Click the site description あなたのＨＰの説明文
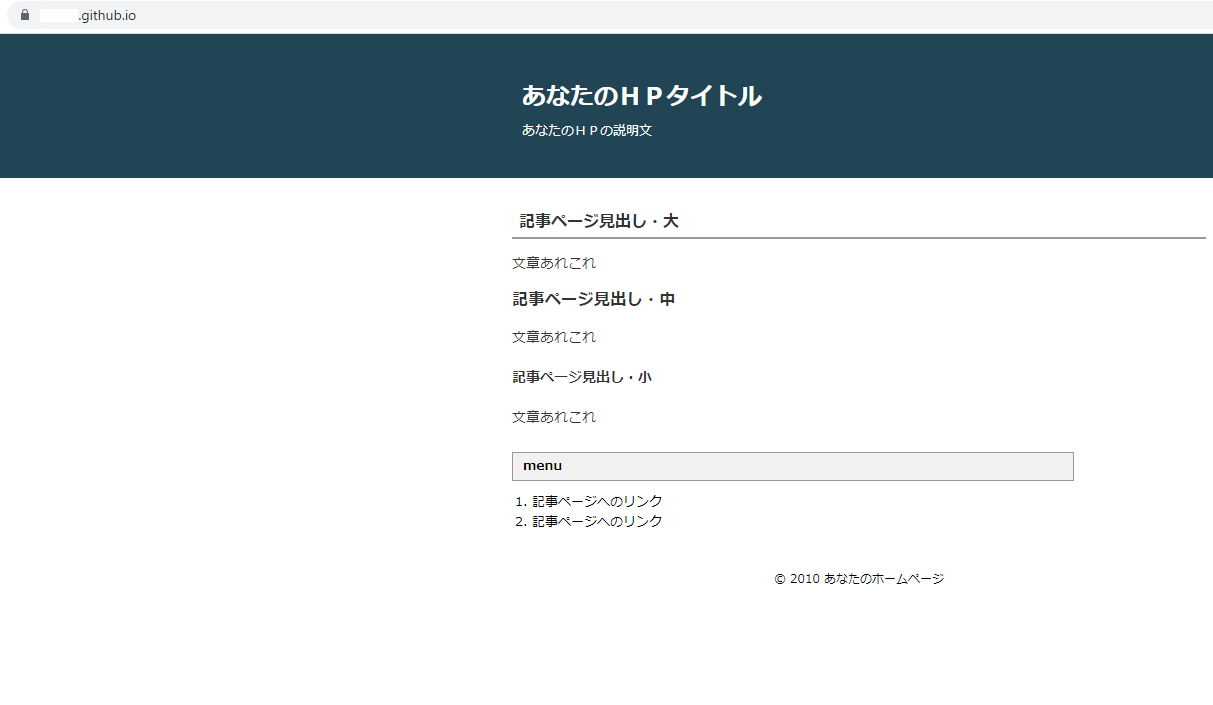 (x=586, y=130)
